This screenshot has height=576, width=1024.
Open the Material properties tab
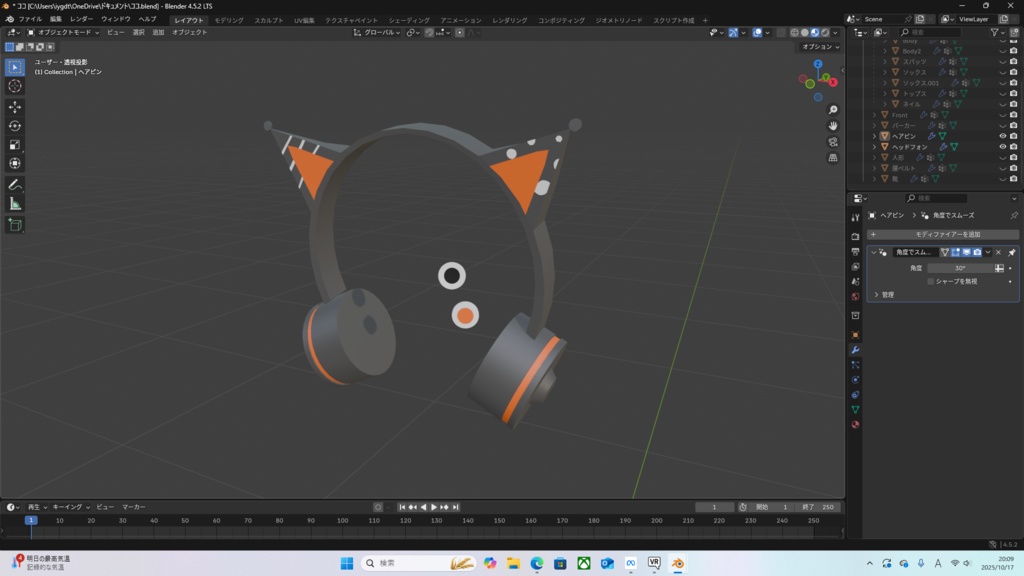(856, 424)
